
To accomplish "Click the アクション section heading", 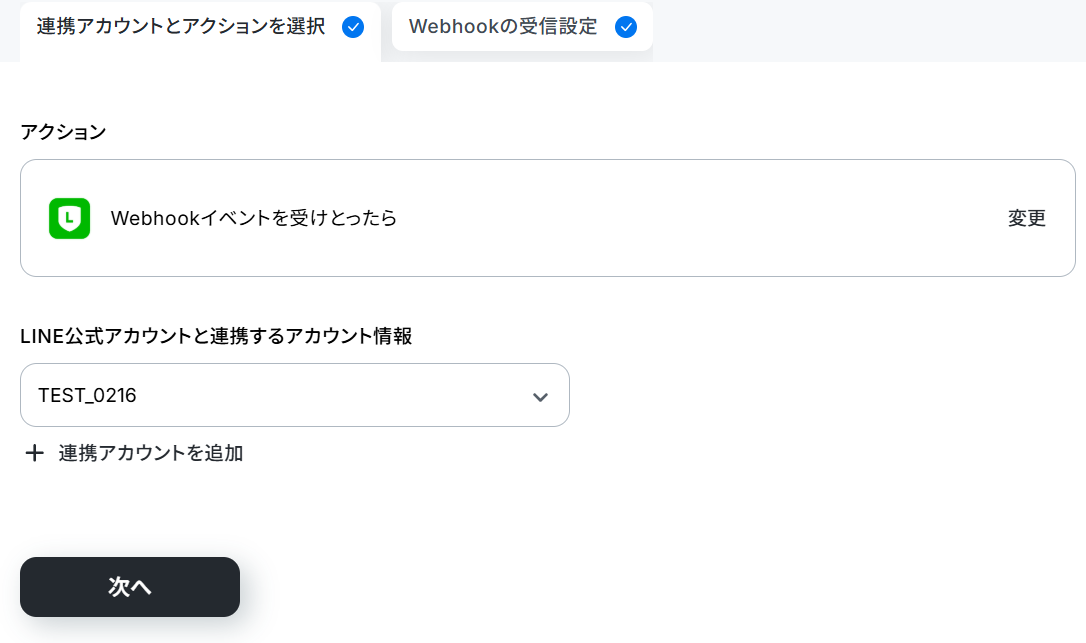I will click(x=63, y=132).
